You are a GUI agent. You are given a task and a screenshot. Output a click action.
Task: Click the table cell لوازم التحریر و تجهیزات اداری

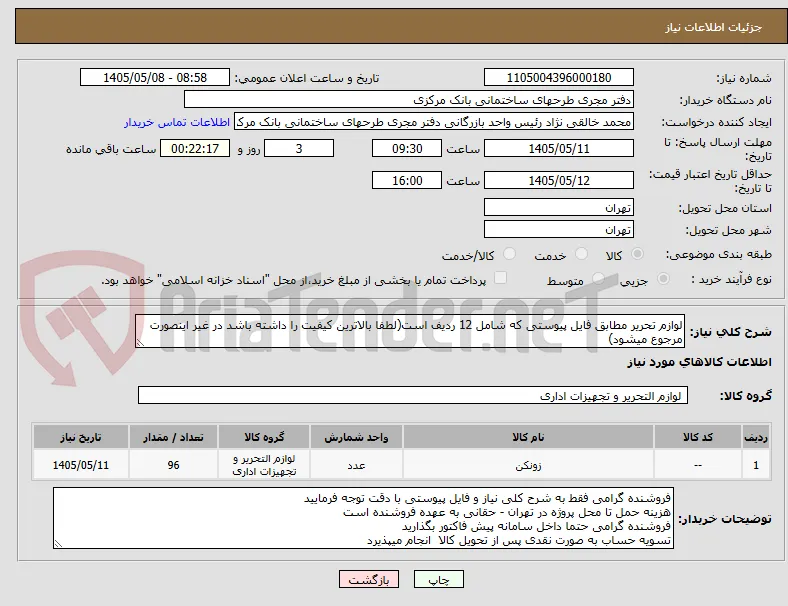264,465
